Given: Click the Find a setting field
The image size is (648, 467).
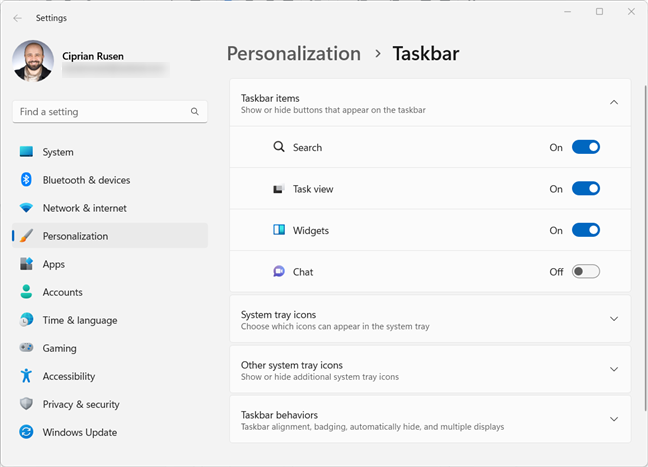Looking at the screenshot, I should (x=110, y=112).
